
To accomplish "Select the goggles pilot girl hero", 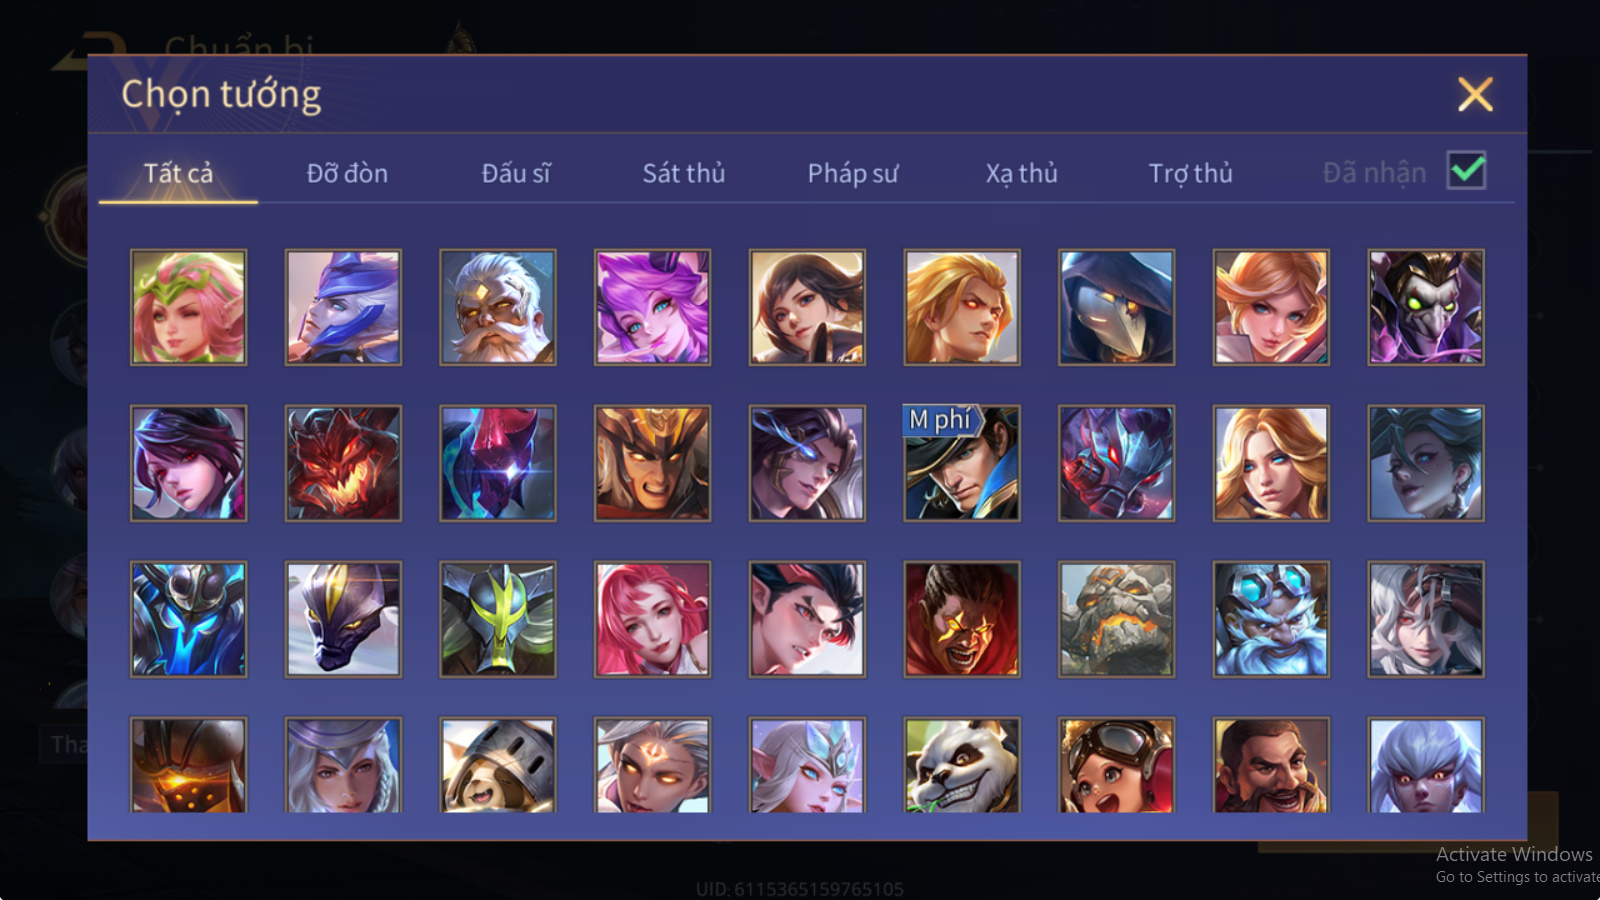I will tap(1116, 765).
